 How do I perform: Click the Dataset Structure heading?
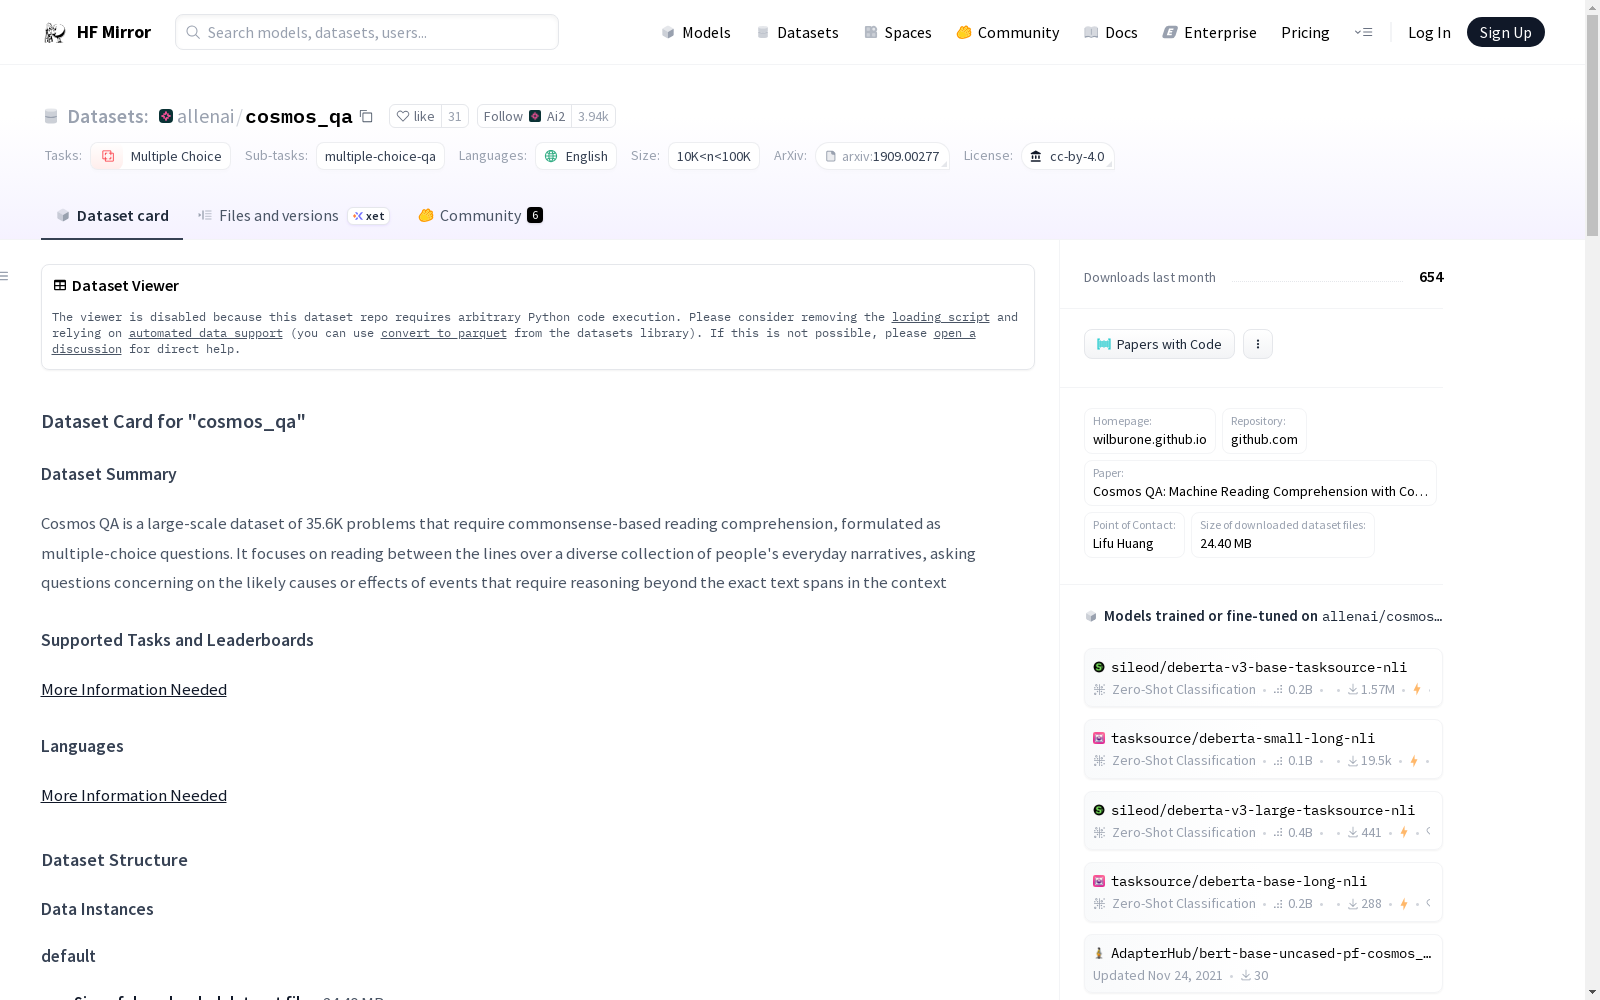[114, 860]
